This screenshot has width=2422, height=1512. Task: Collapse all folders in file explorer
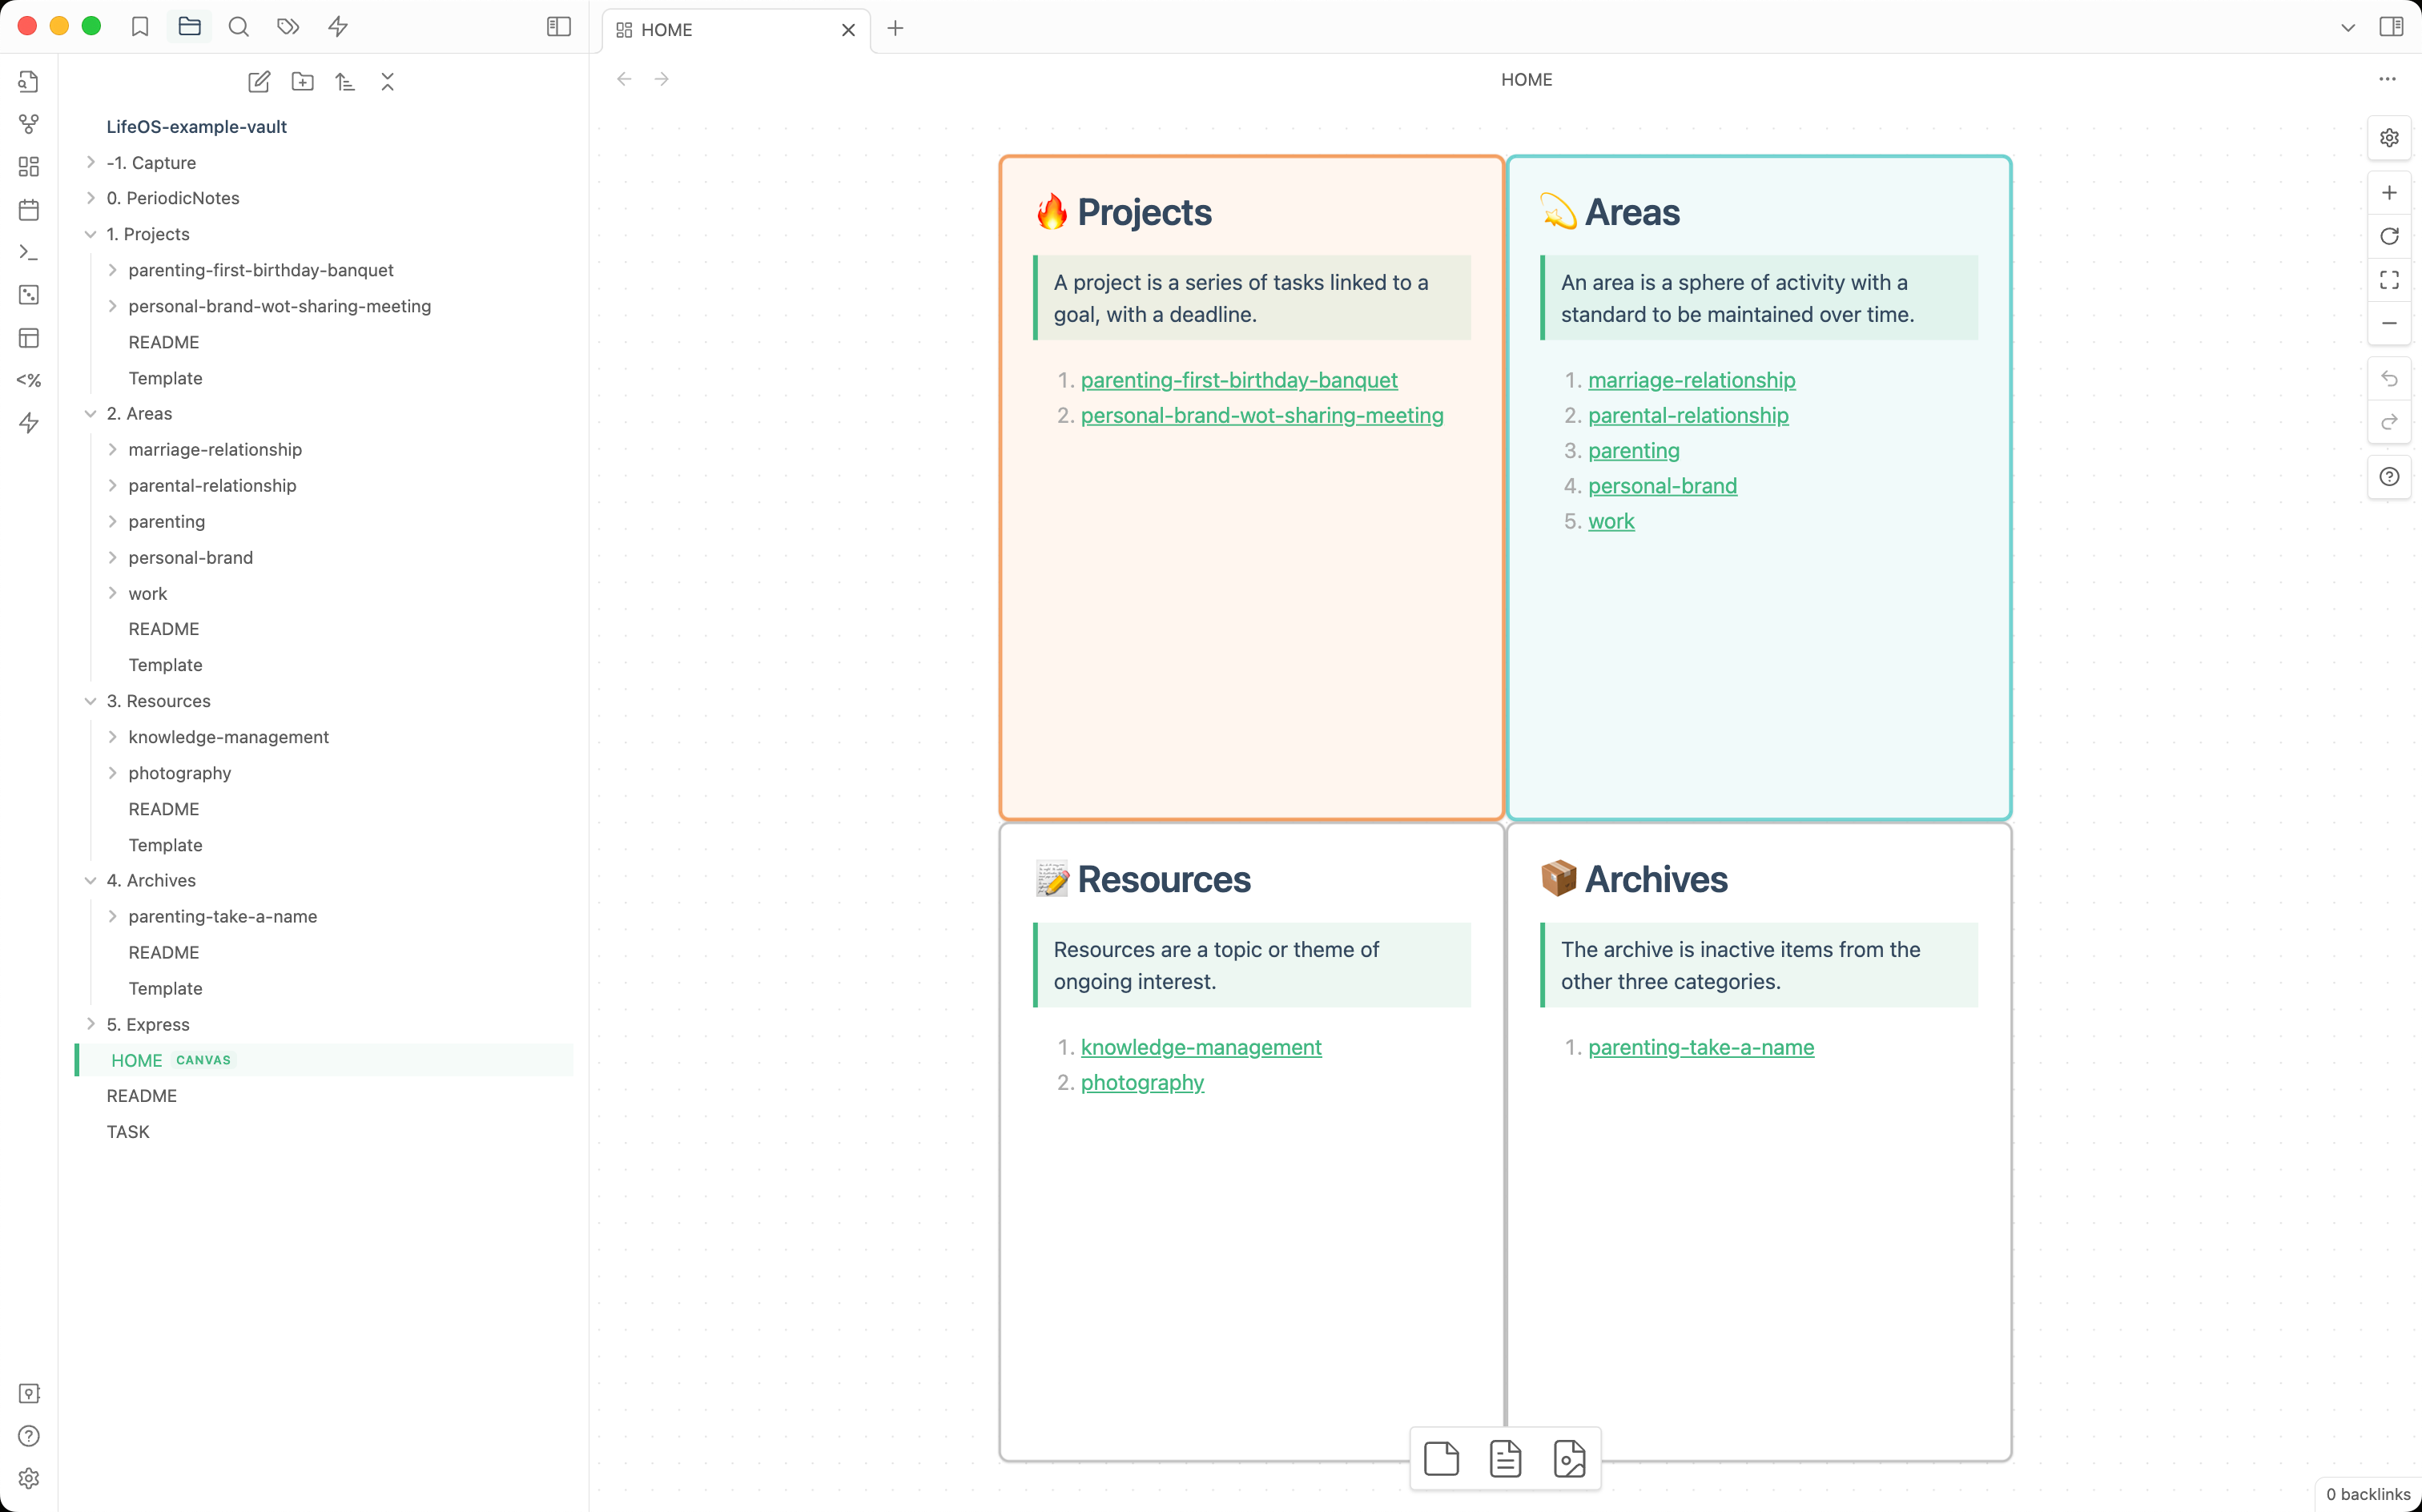388,82
